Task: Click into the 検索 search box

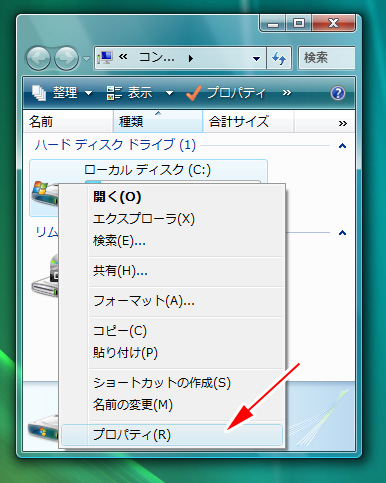Action: [x=327, y=58]
